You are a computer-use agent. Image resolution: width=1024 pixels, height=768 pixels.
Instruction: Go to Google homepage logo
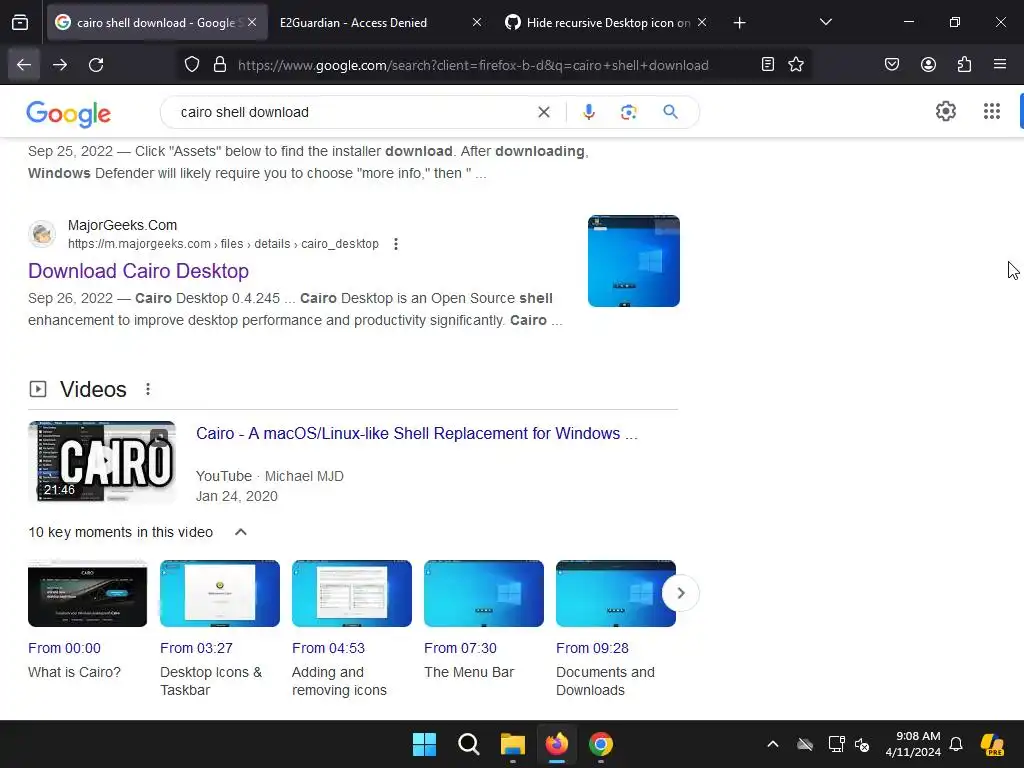(69, 114)
